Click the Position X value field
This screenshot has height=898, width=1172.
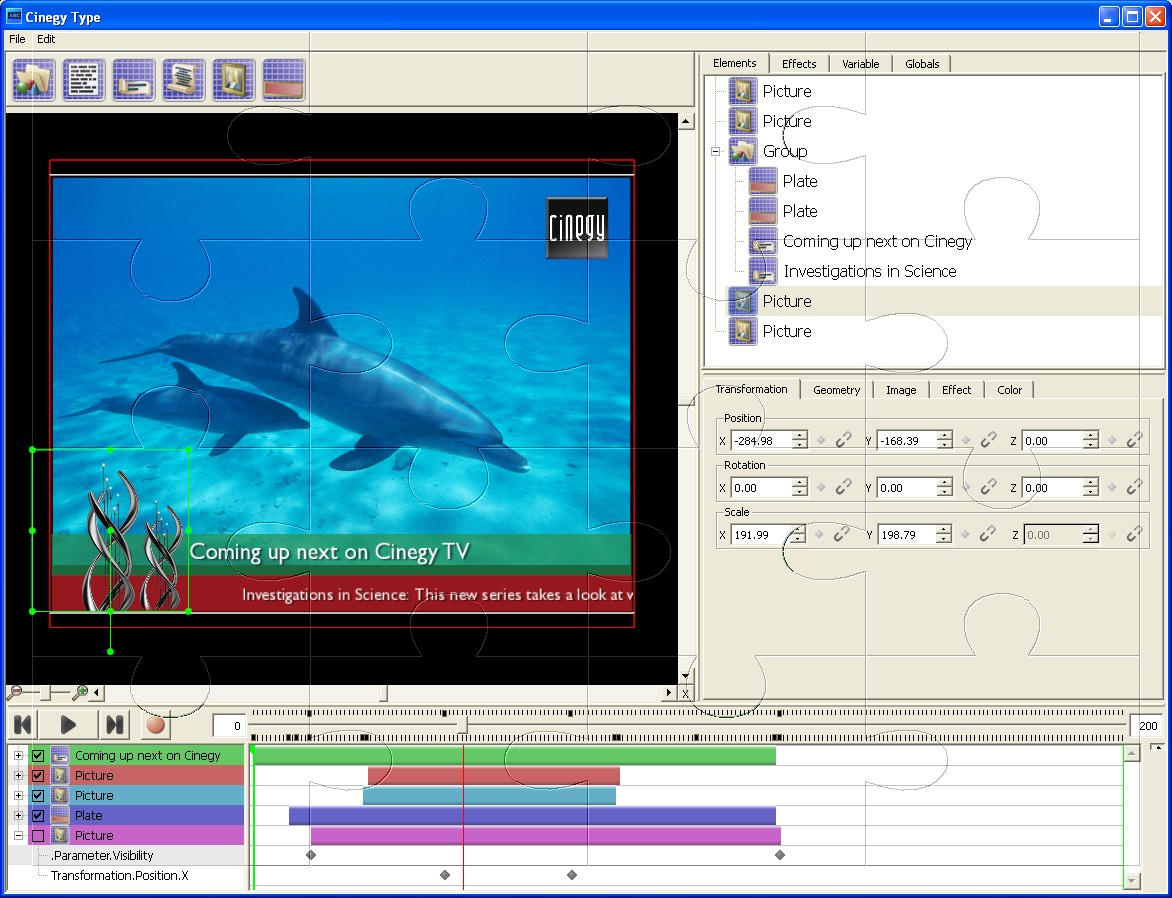tap(760, 440)
